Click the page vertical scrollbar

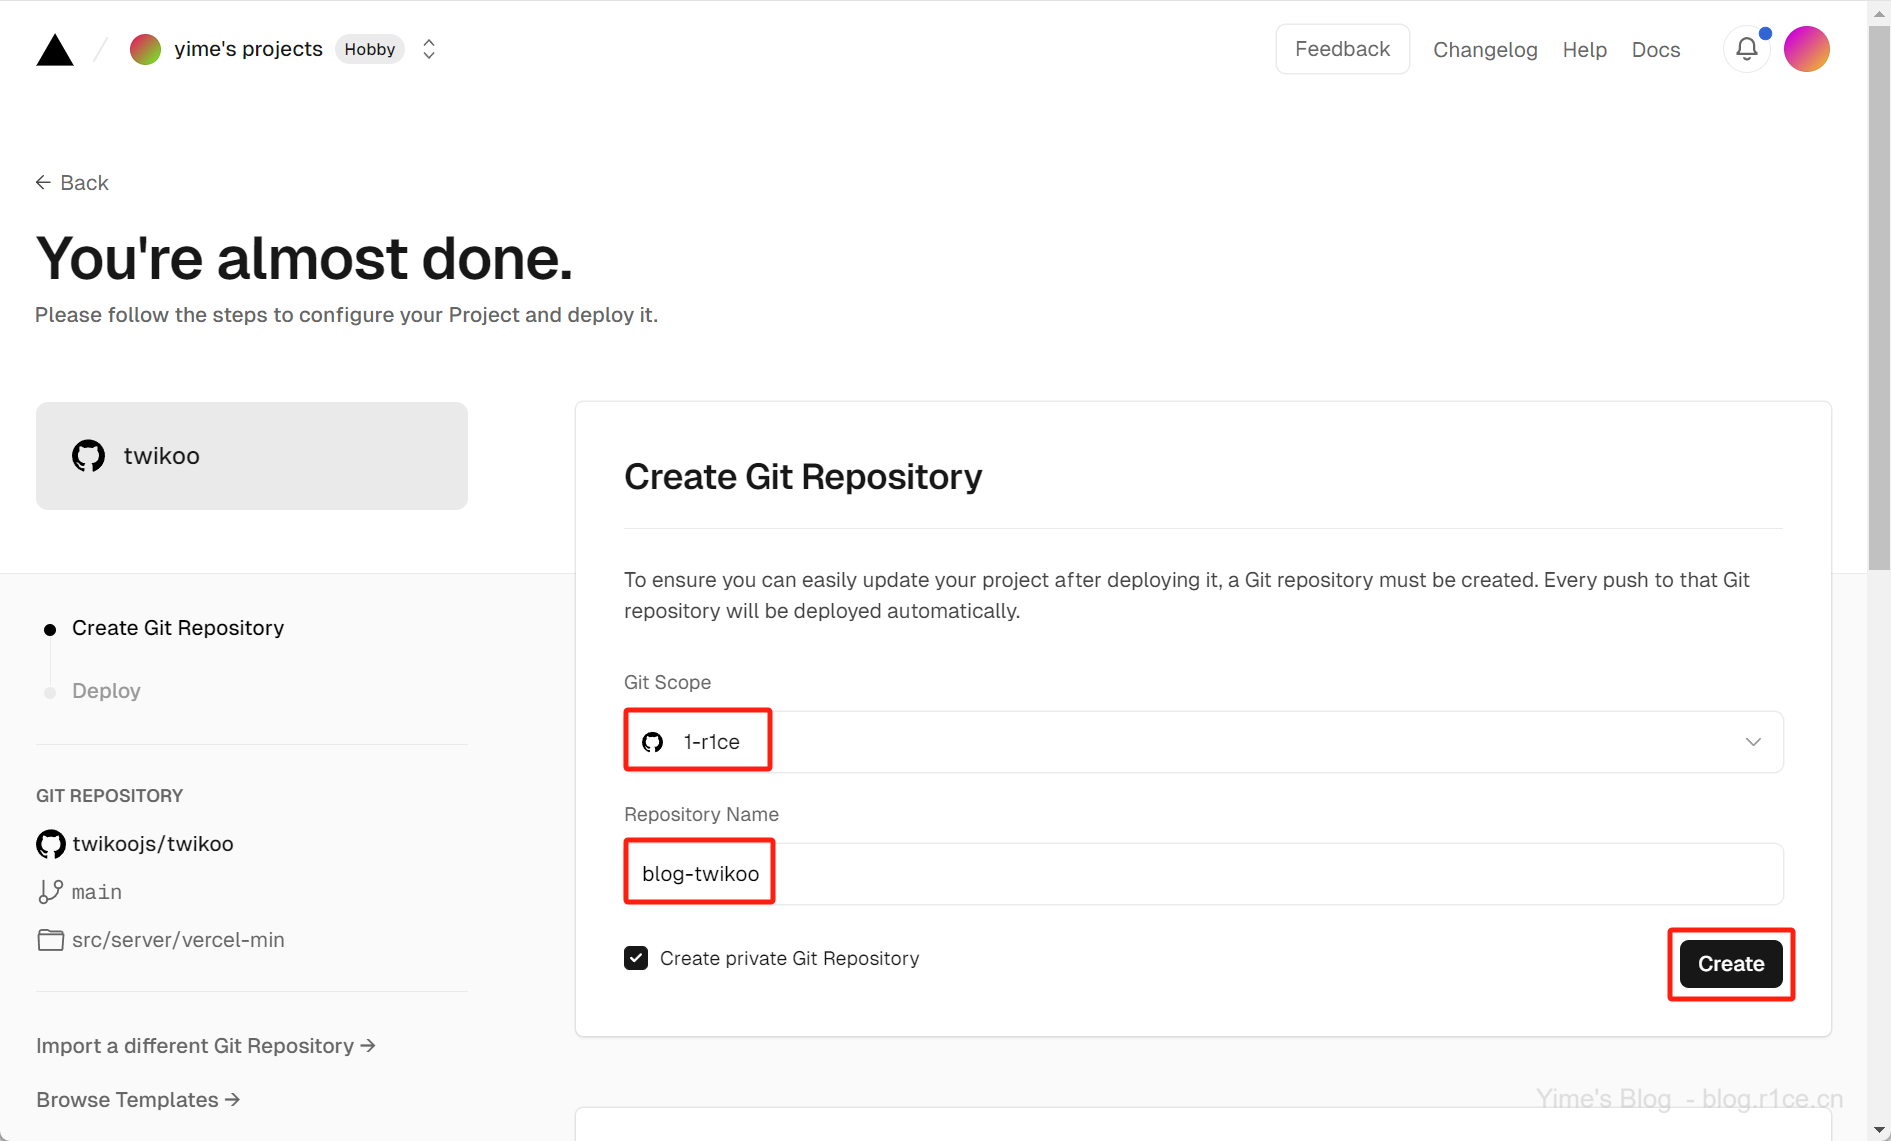1879,300
